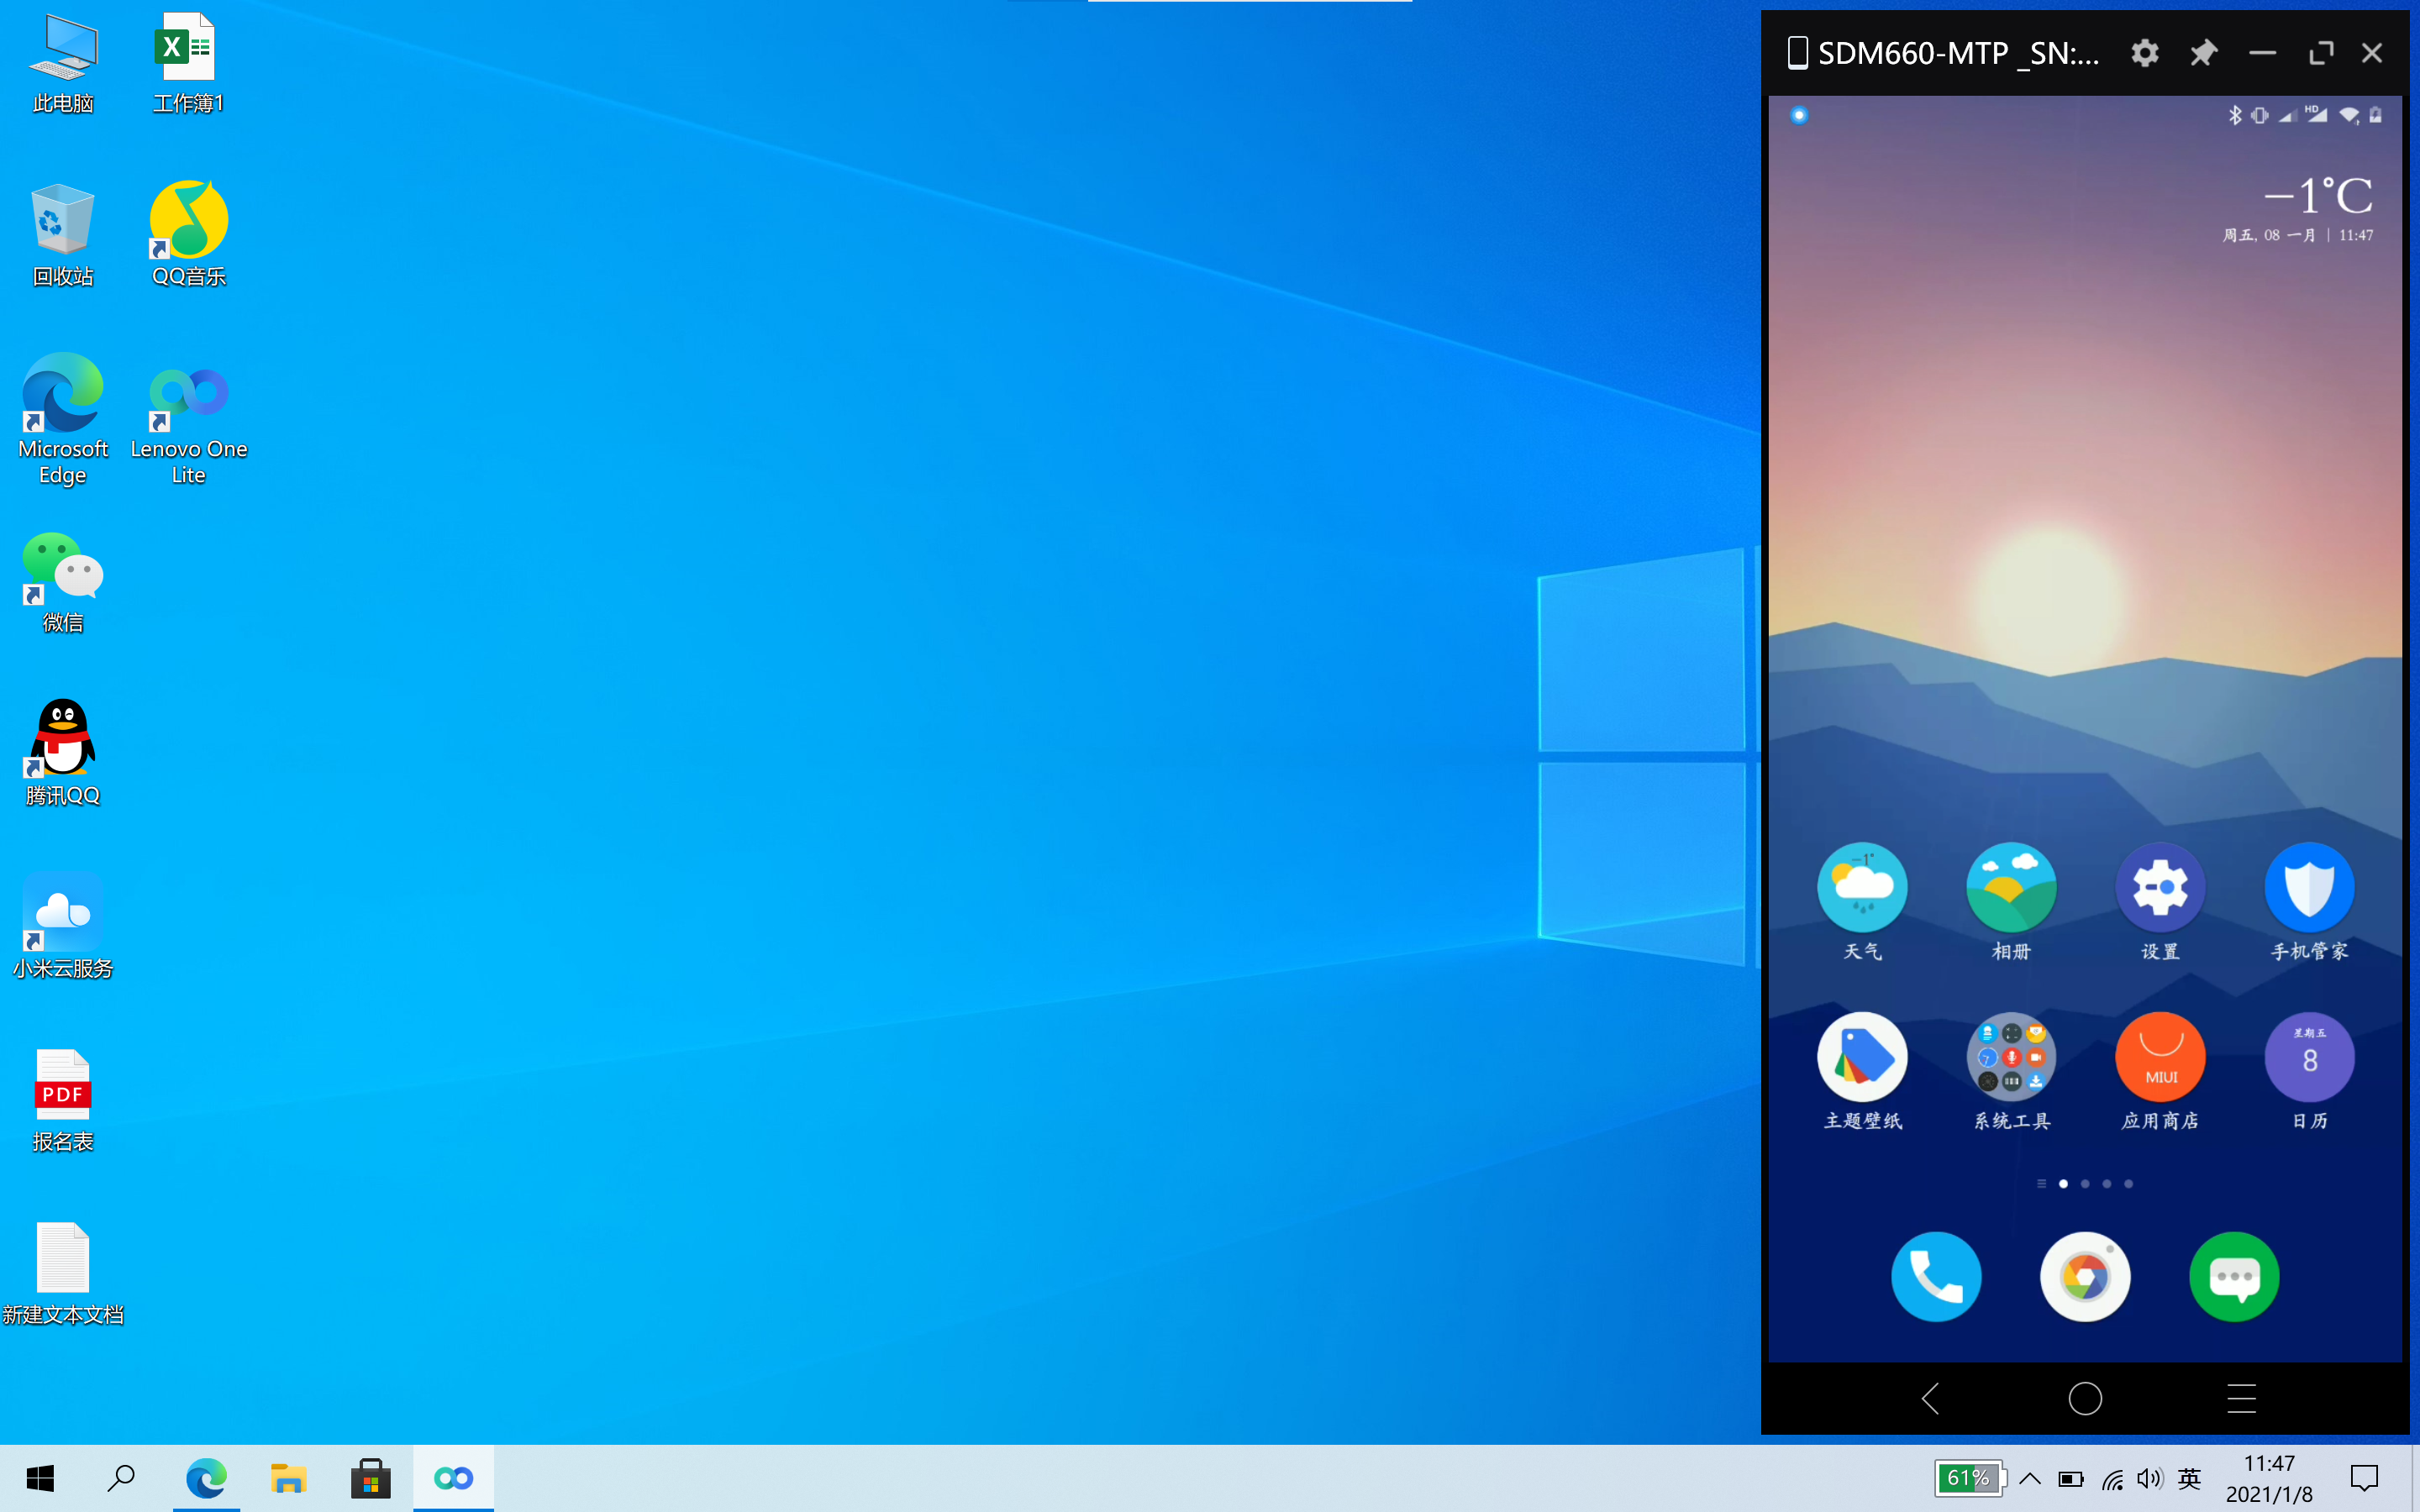
Task: Click the date and time widget text
Action: click(2297, 235)
